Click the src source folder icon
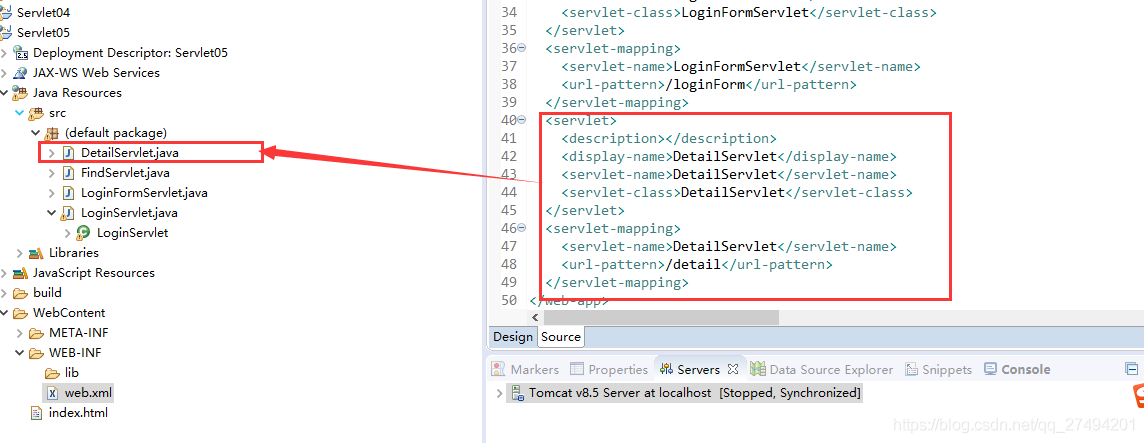 [x=36, y=113]
